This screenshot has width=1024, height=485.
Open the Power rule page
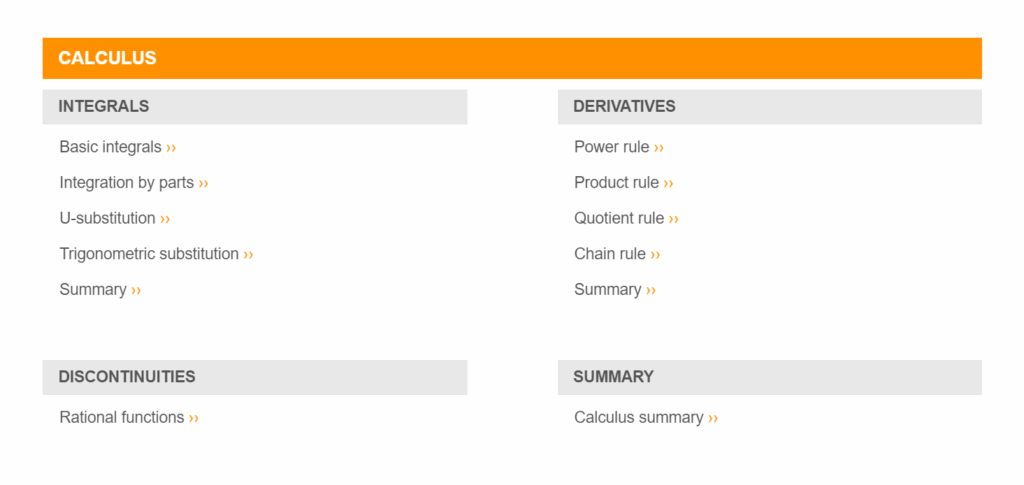click(x=611, y=147)
